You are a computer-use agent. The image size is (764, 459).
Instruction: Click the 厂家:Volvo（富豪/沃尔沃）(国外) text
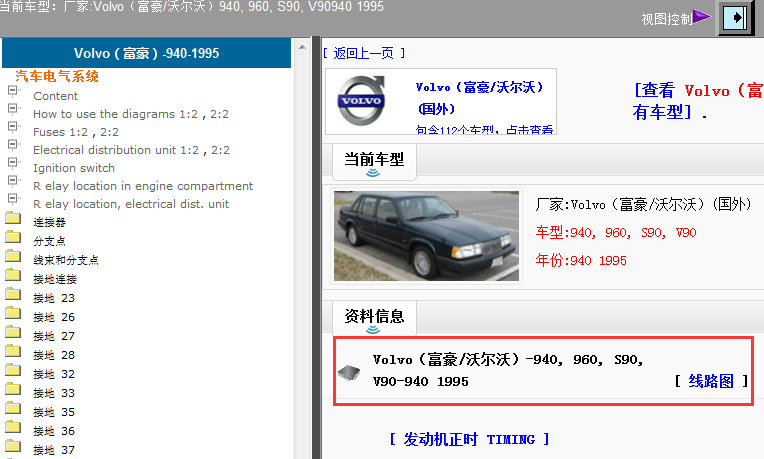(x=643, y=204)
